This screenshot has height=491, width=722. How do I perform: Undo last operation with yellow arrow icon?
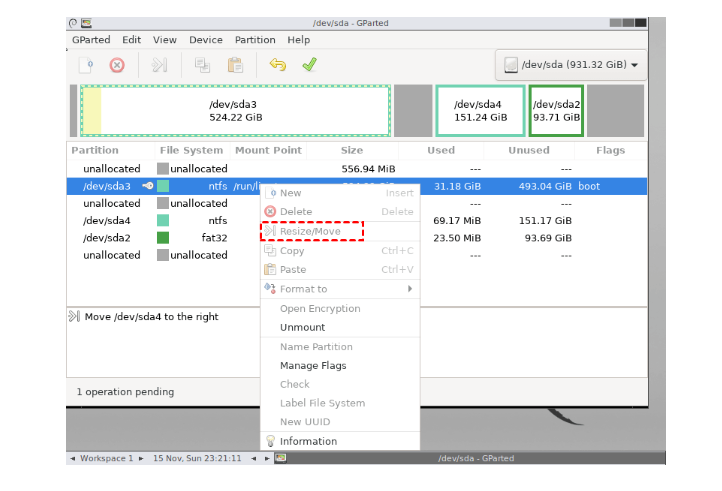(x=277, y=65)
